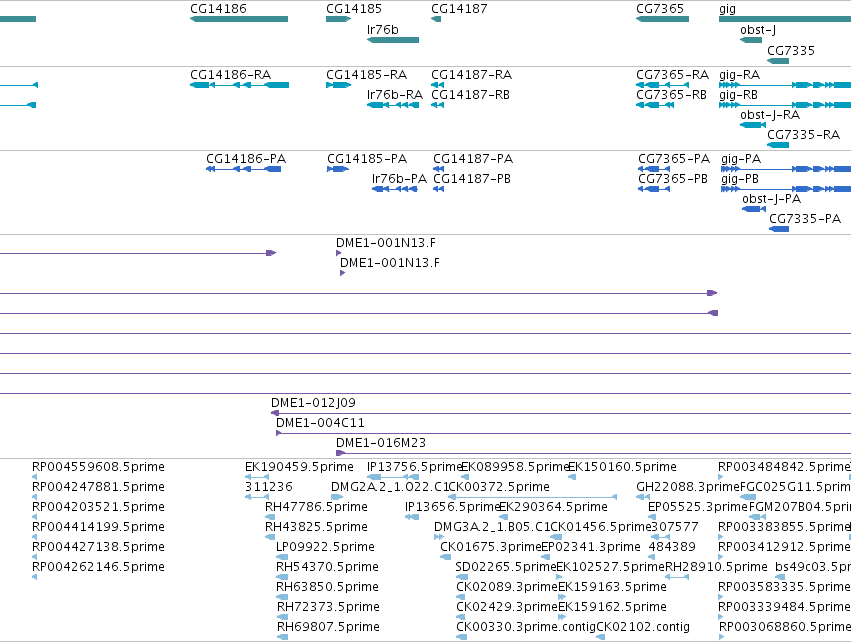Click the EK190459.5prime EST label
Viewport: 851px width, 642px height.
click(x=299, y=467)
